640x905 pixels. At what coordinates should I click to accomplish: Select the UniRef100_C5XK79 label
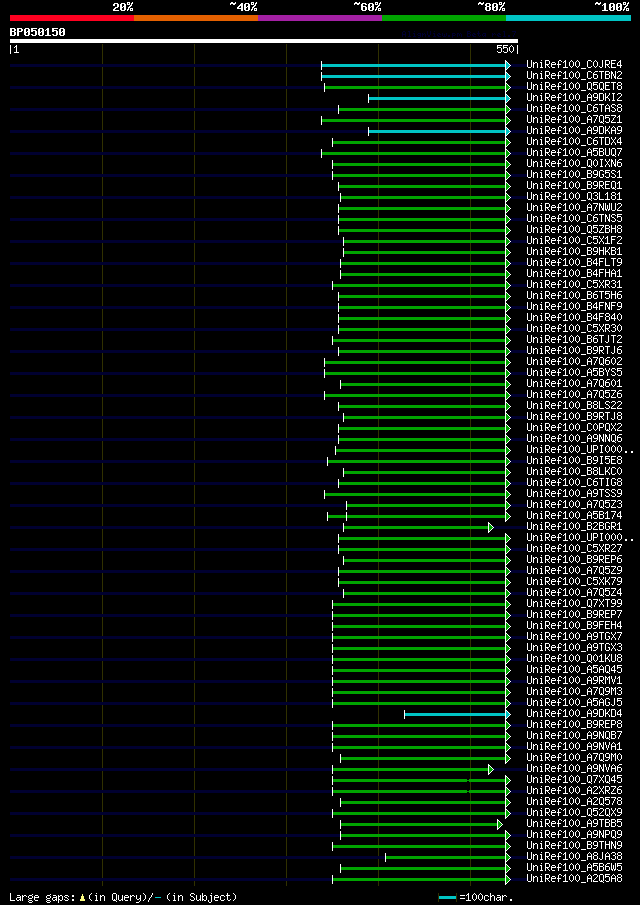click(x=574, y=581)
